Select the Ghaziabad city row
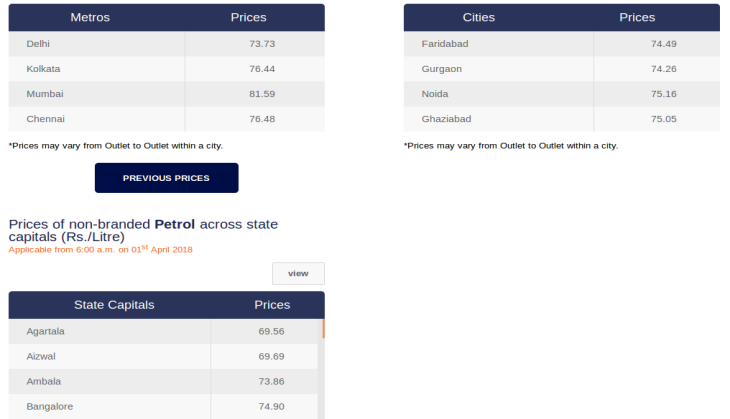This screenshot has width=730, height=419. (562, 119)
